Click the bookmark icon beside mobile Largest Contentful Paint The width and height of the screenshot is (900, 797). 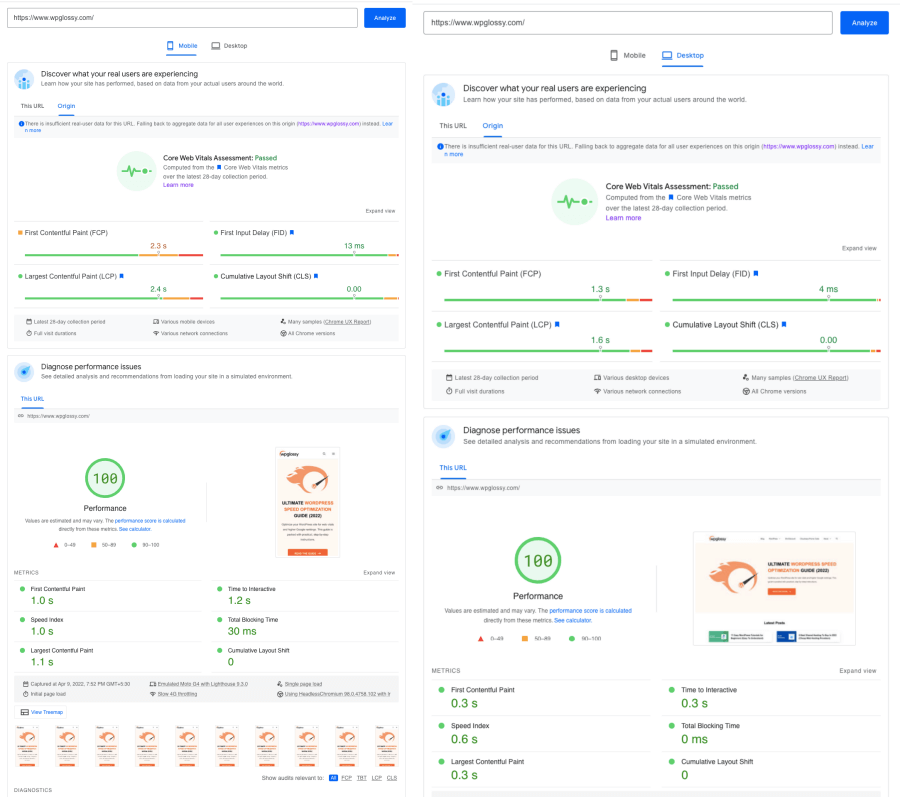point(121,276)
